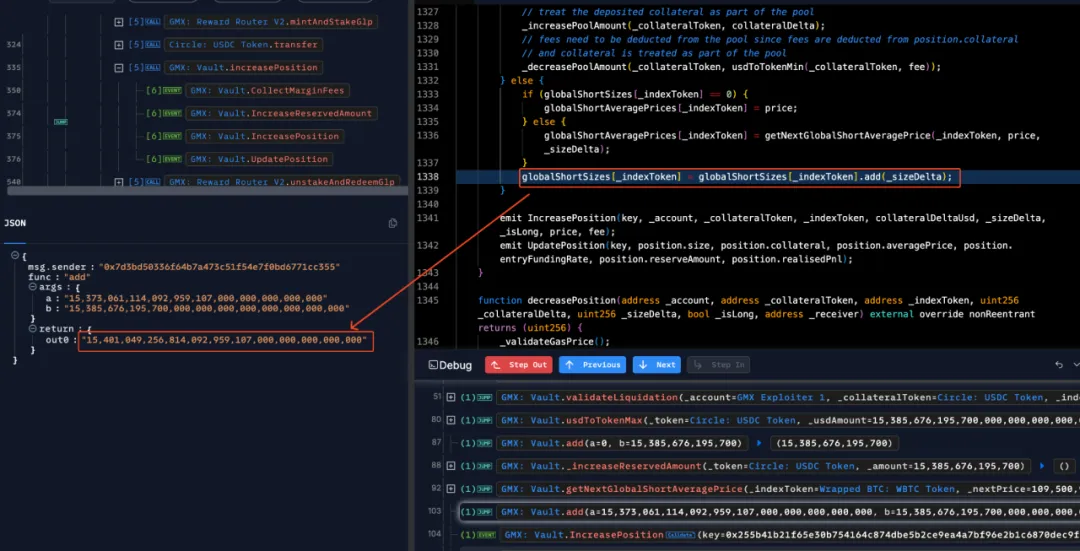Select the Vault.UpdatePosition event entry
Image resolution: width=1080 pixels, height=551 pixels.
pos(259,159)
